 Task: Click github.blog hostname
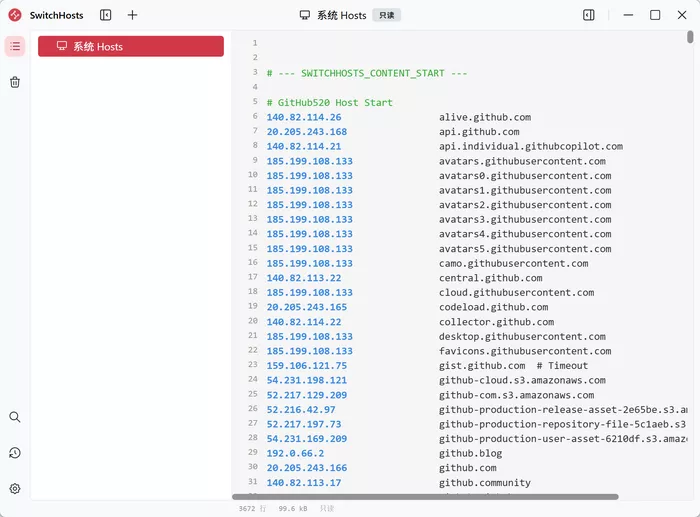pyautogui.click(x=471, y=453)
